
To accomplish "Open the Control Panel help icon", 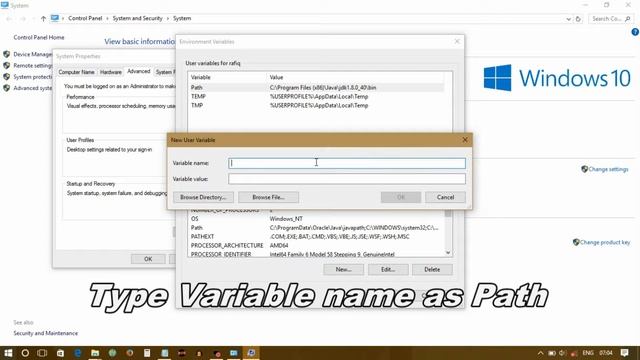I will tap(635, 32).
